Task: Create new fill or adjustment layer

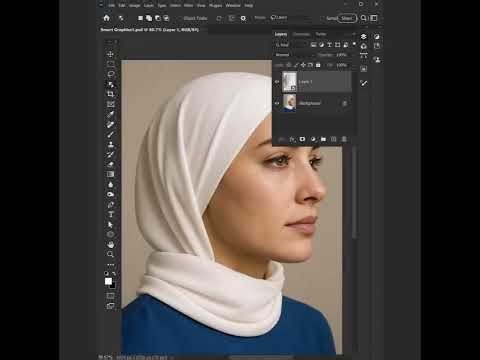Action: tap(313, 139)
